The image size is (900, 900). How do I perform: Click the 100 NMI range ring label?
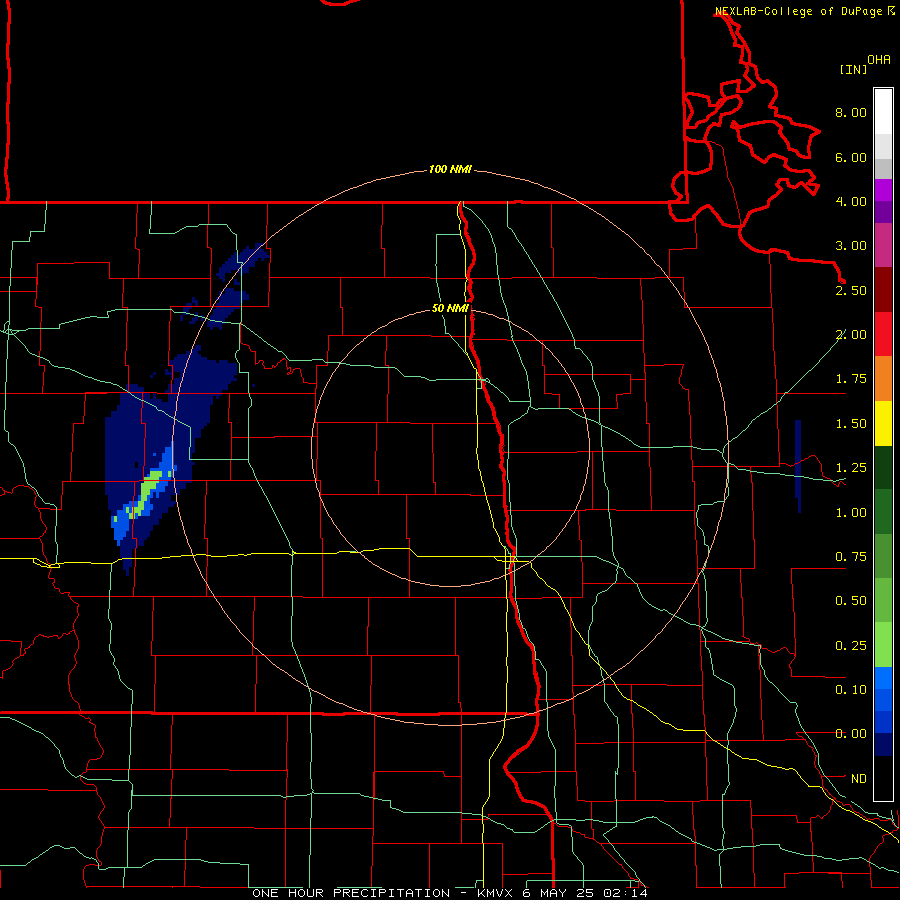click(x=450, y=169)
